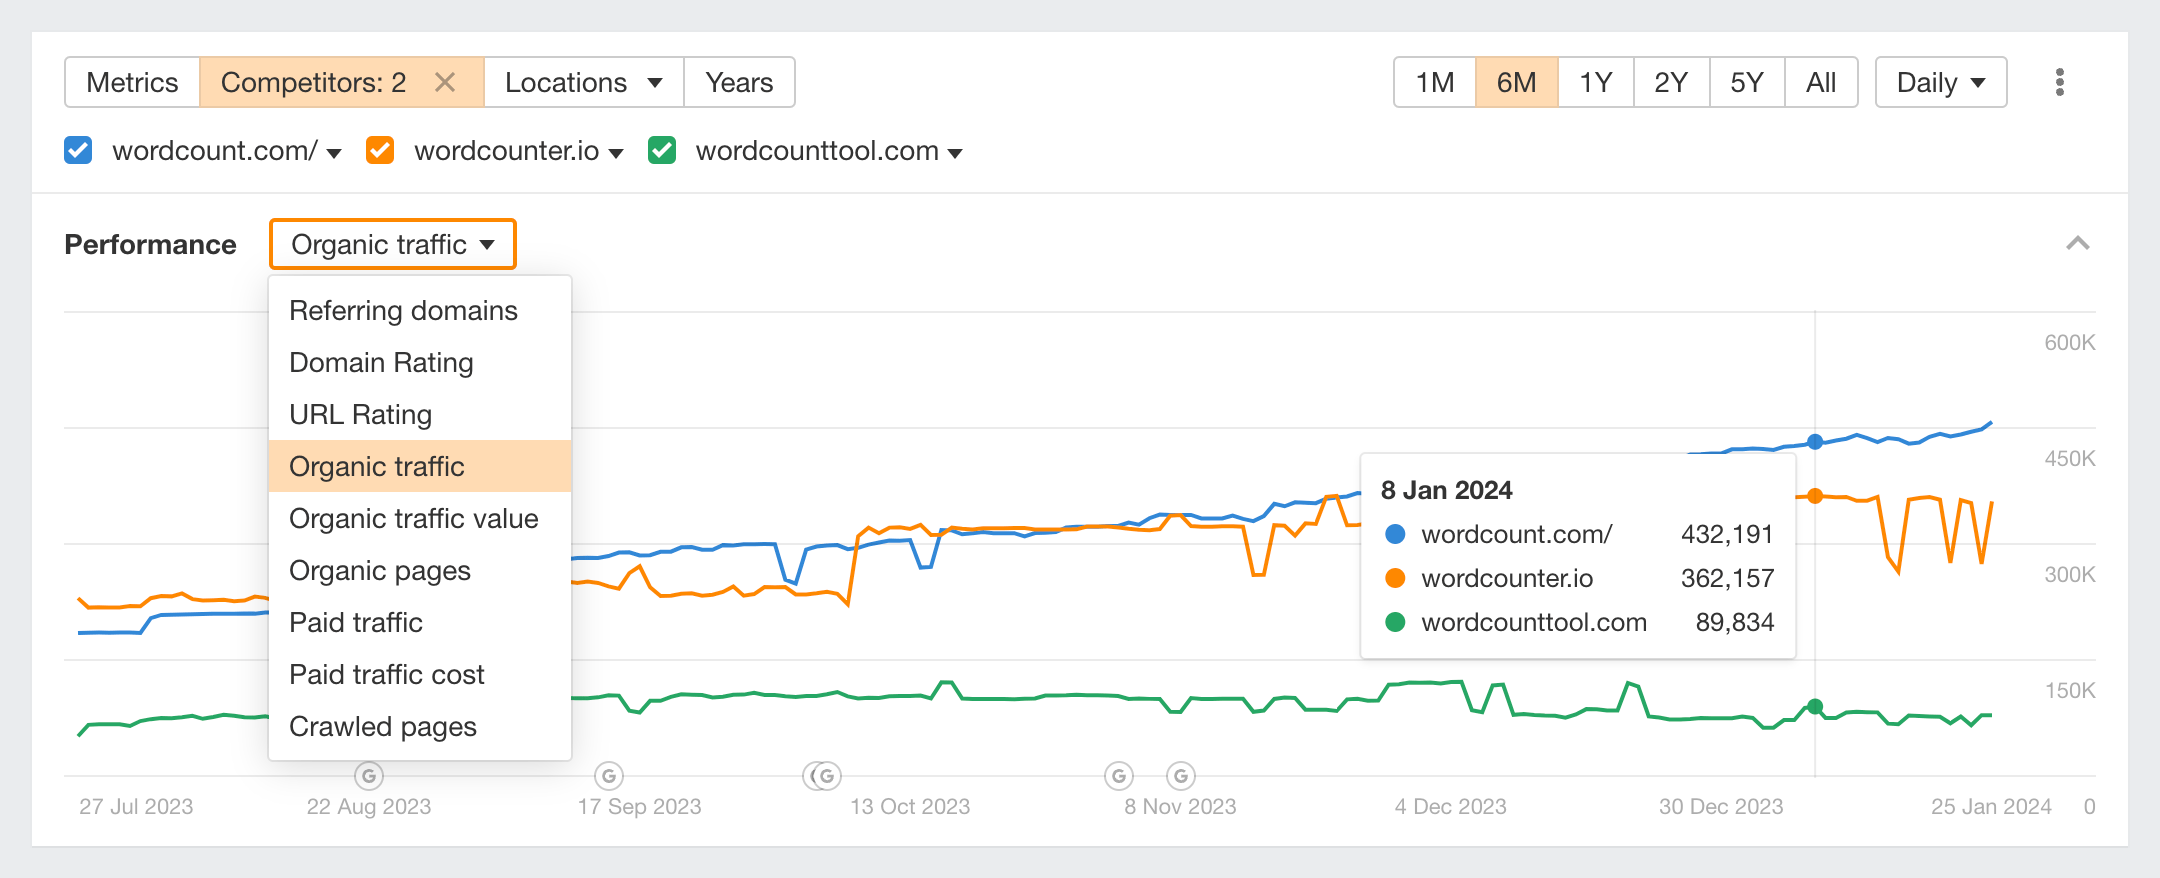The image size is (2160, 878).
Task: Select Paid traffic cost menu option
Action: 386,675
